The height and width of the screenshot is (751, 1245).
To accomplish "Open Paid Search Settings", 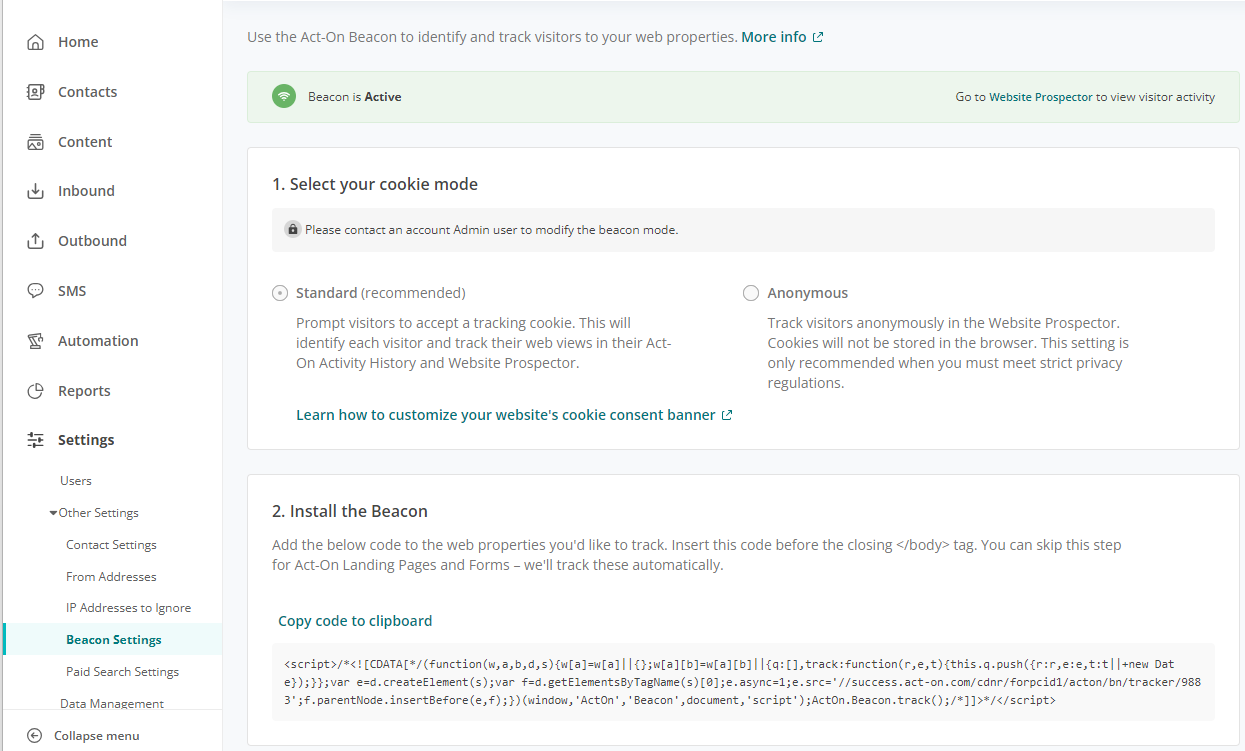I will pos(122,672).
